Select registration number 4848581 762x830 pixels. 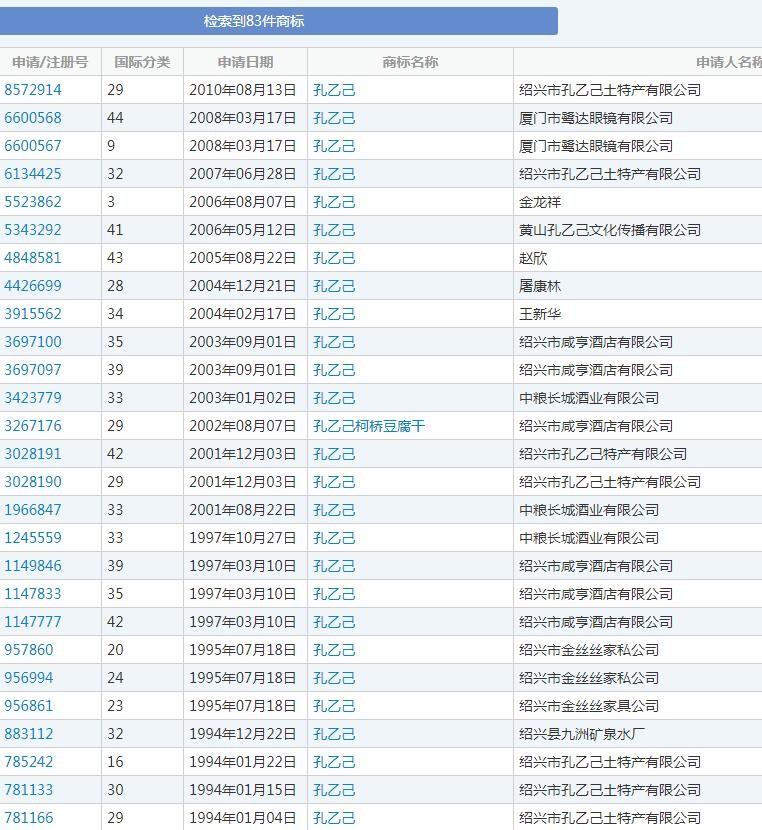point(33,258)
